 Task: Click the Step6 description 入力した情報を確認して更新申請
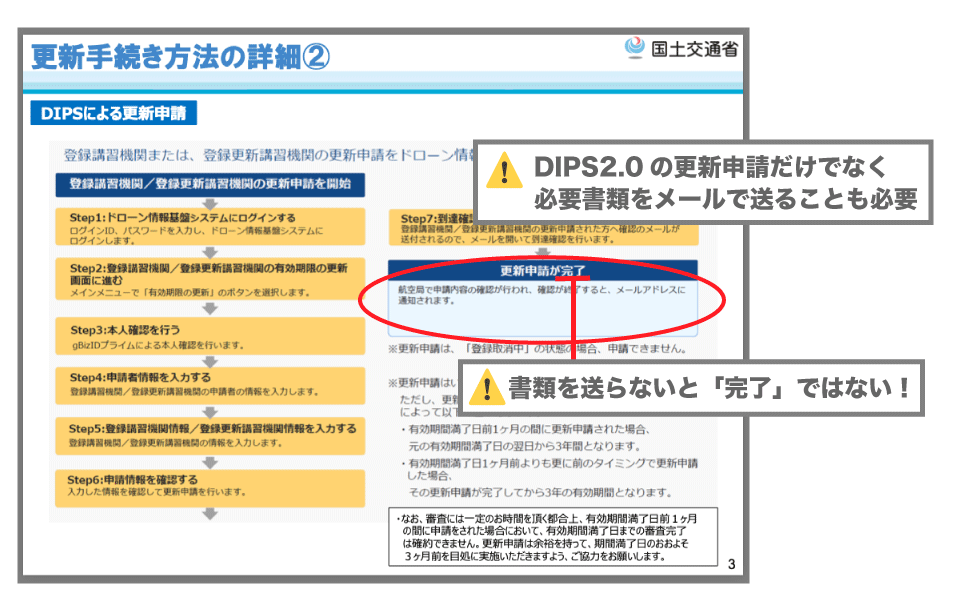click(157, 492)
